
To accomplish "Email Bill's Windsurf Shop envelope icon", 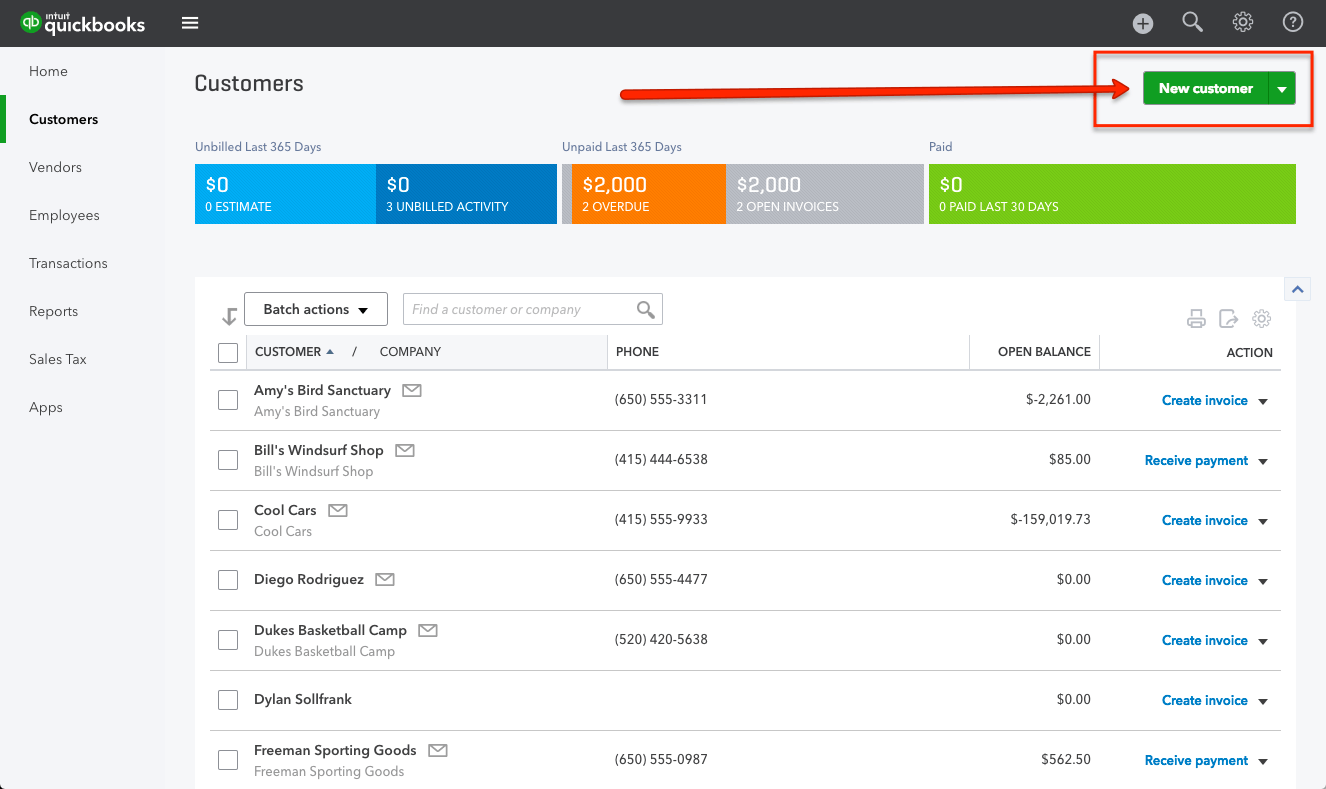I will 404,450.
